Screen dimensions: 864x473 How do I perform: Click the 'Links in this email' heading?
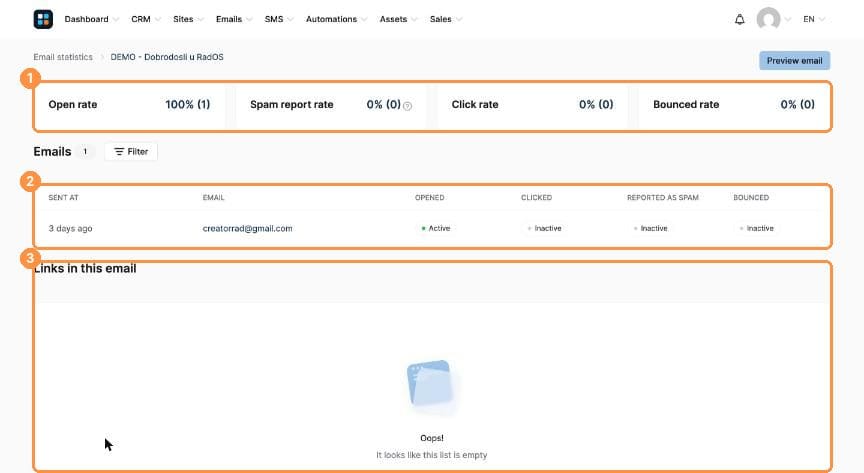click(85, 268)
